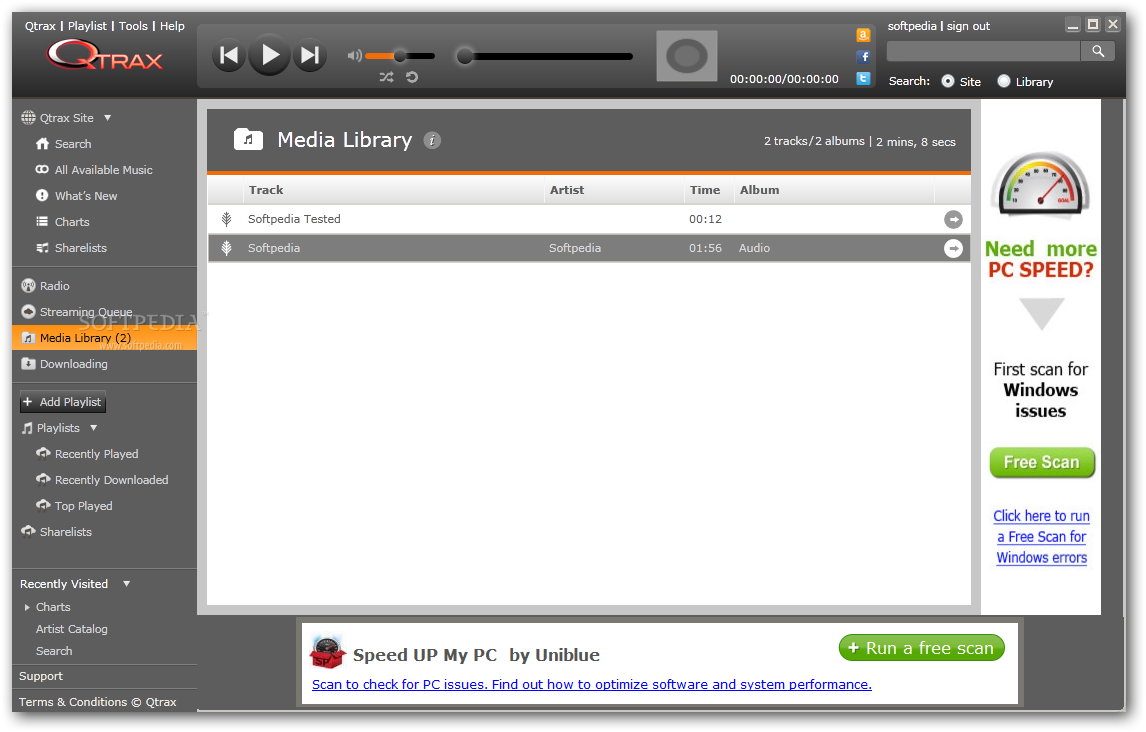Focus the top search input field
This screenshot has height=732, width=1146.
pos(983,51)
